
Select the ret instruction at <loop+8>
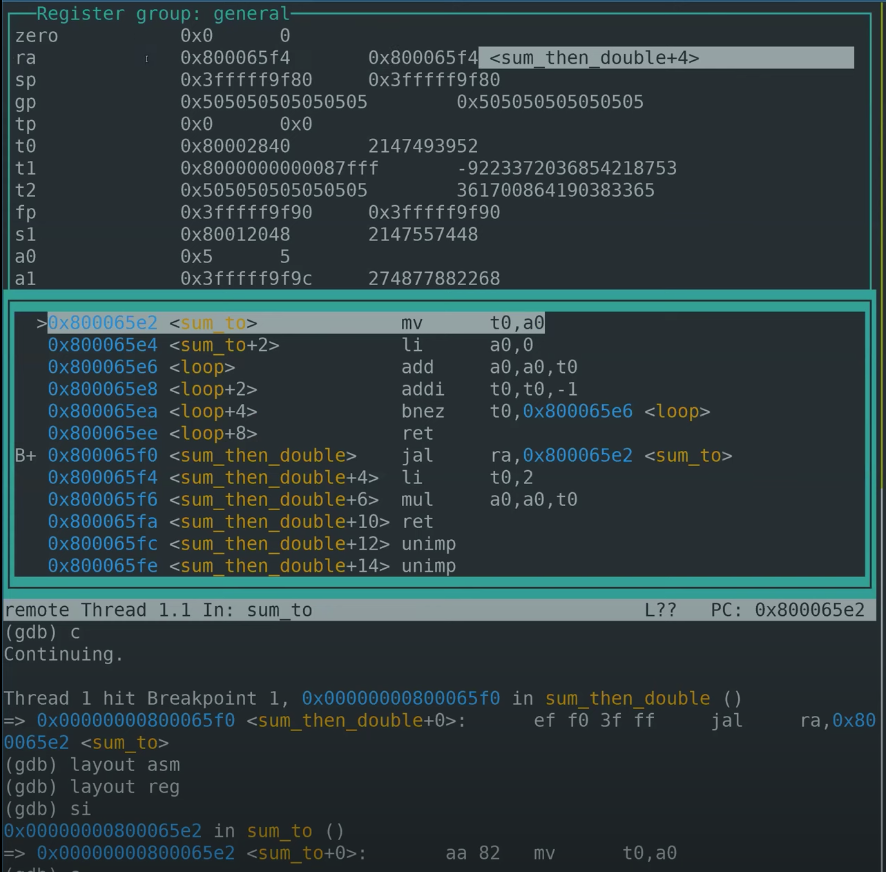tap(417, 433)
